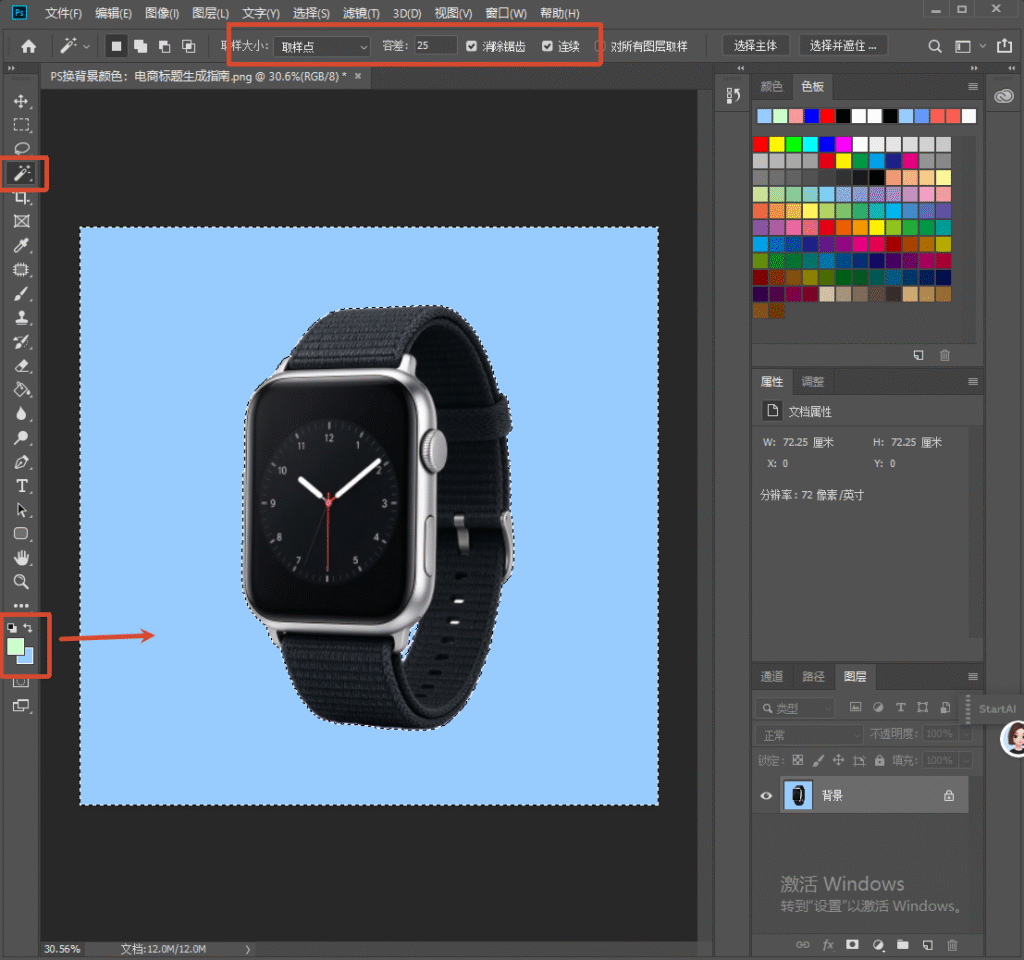Select the Horizontal Type tool
This screenshot has height=960, width=1024.
(22, 487)
